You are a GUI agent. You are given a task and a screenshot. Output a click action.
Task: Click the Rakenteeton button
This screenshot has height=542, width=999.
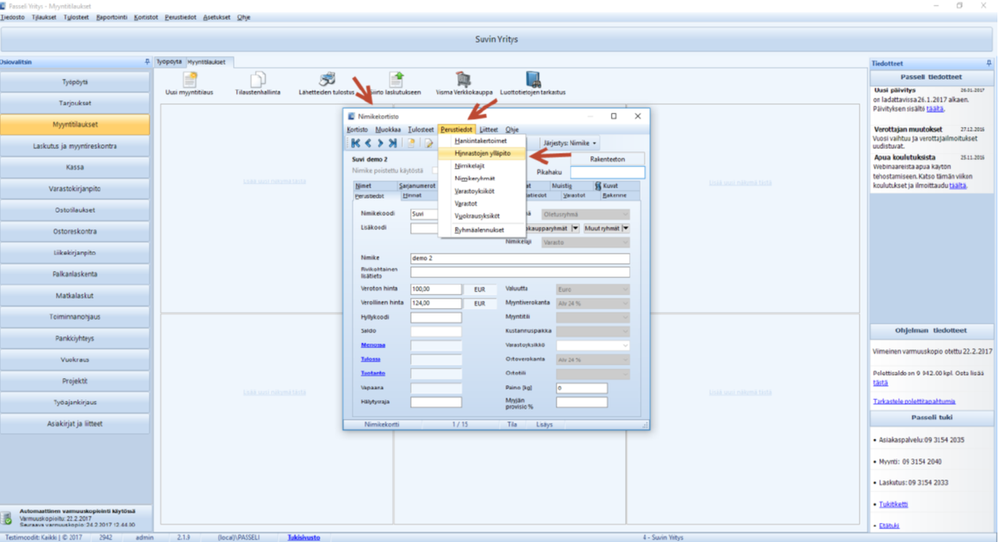(x=607, y=159)
